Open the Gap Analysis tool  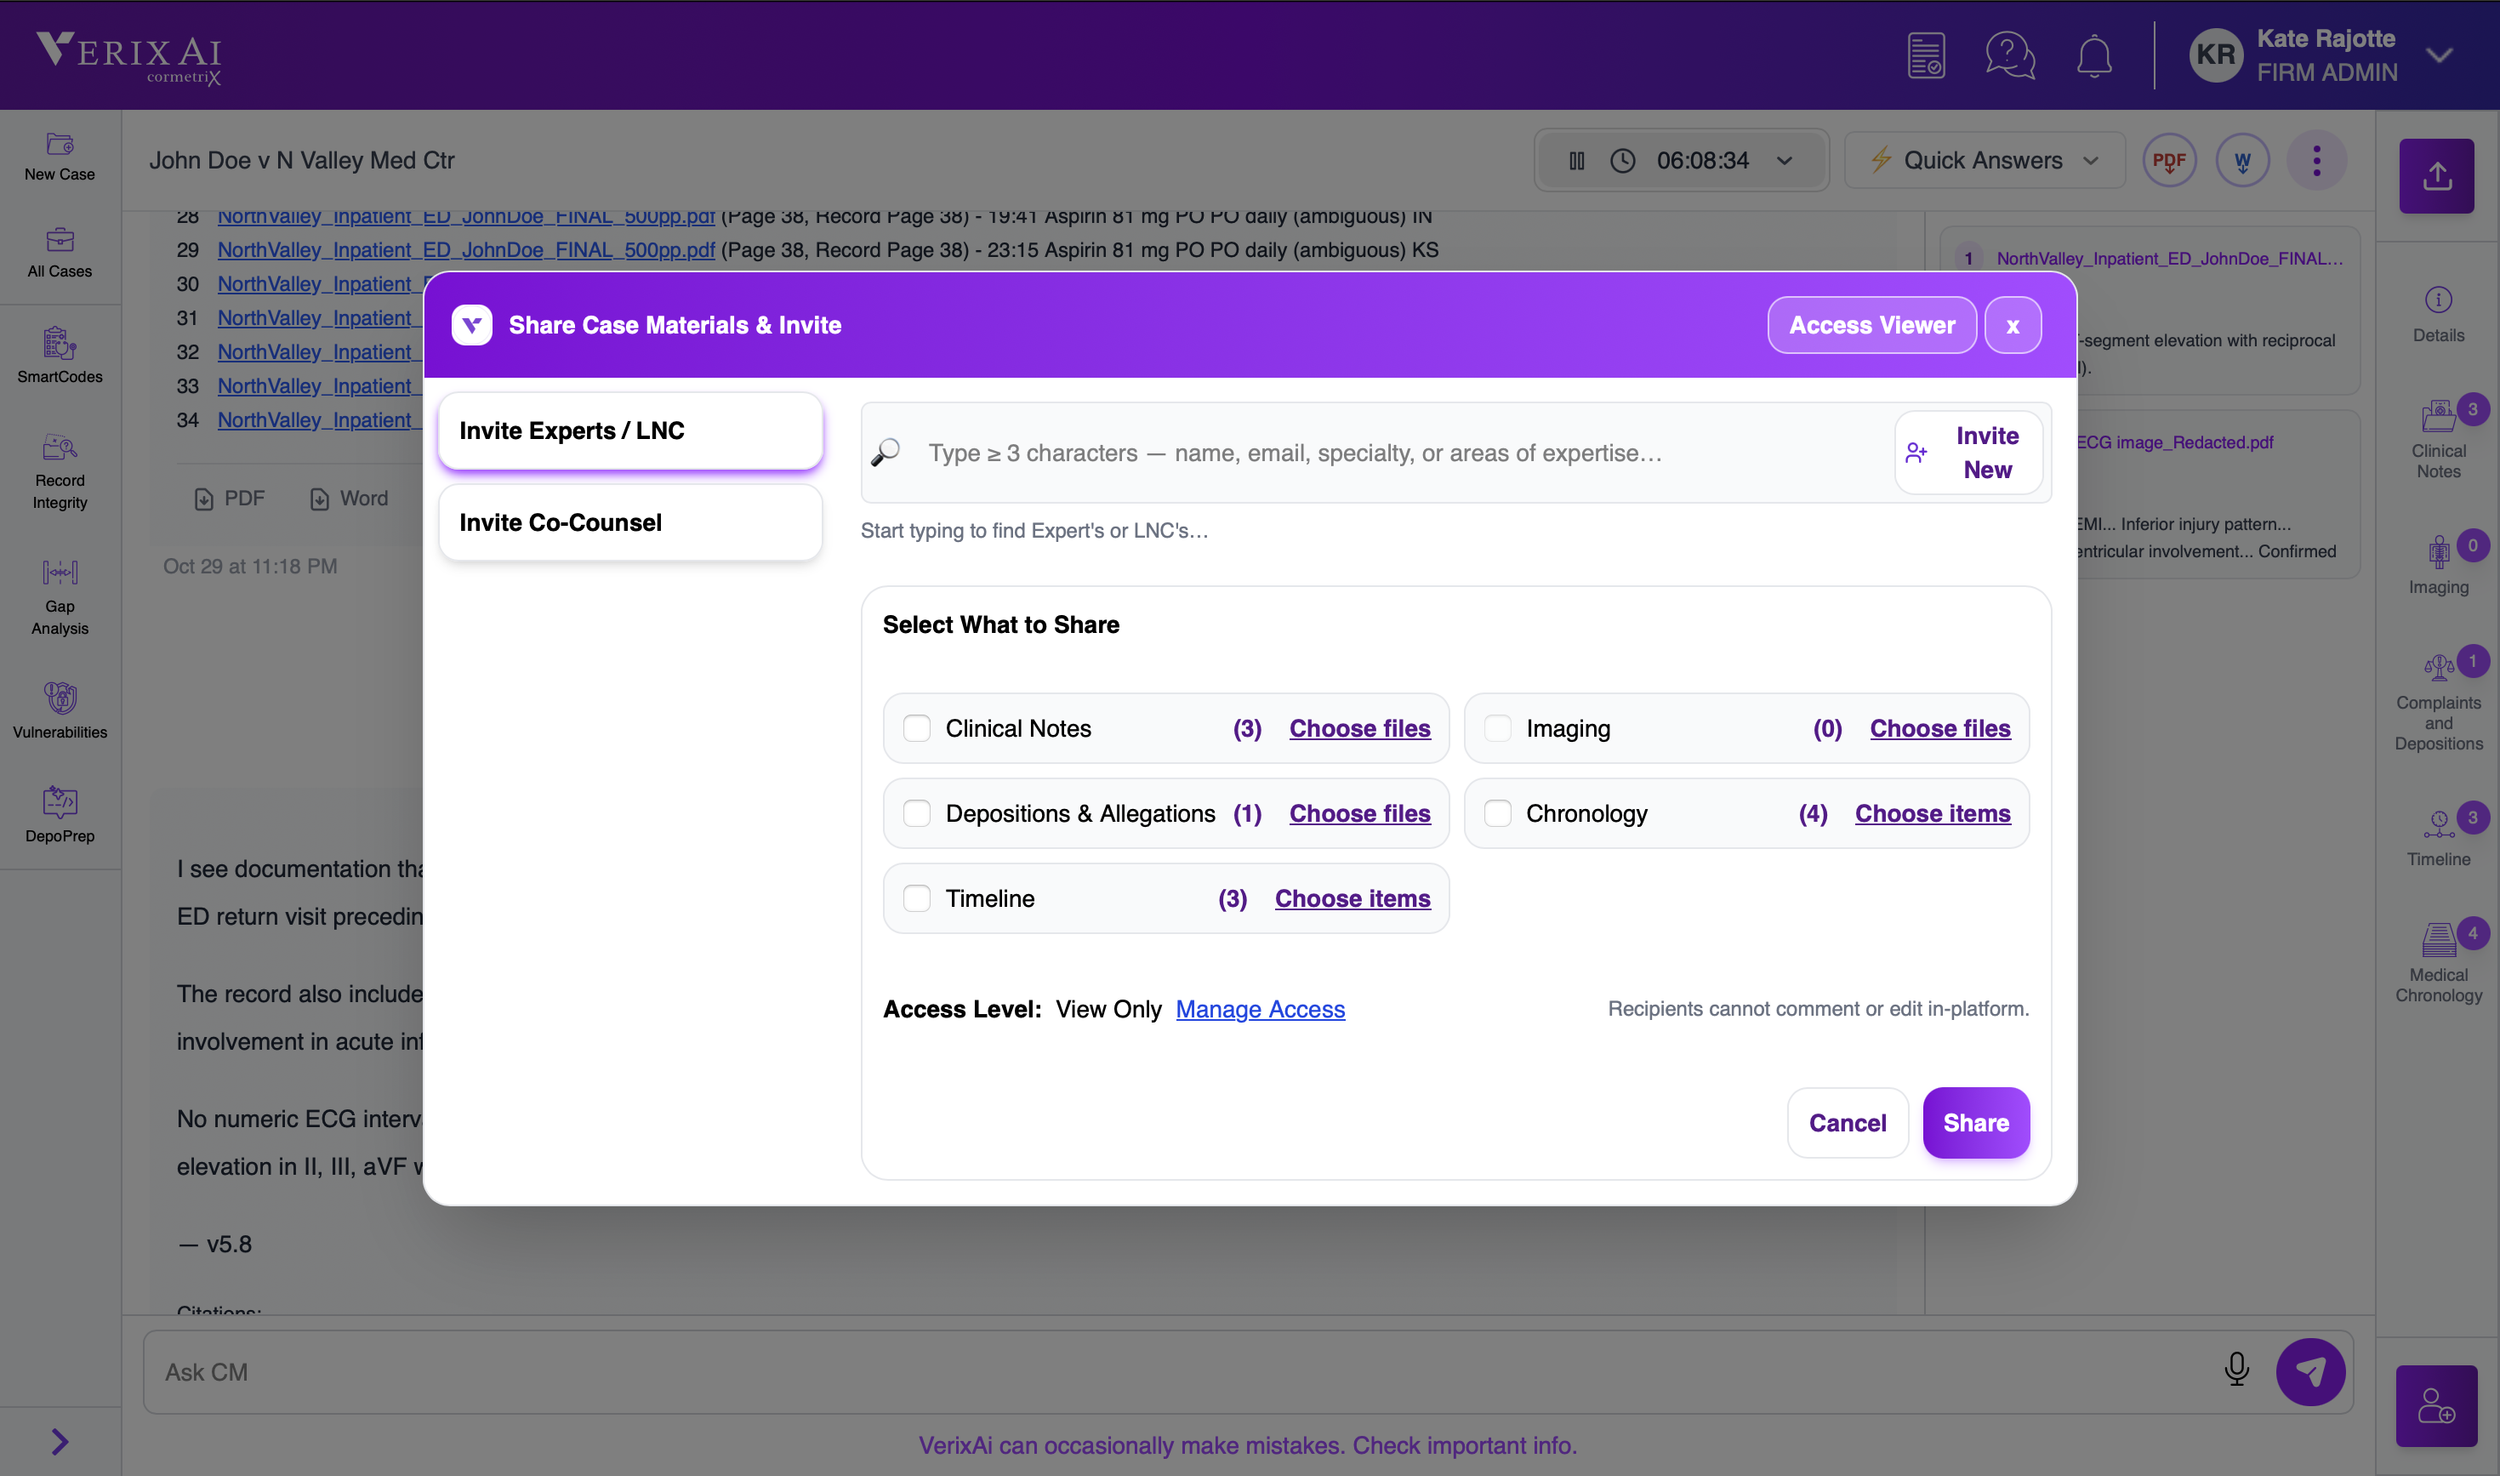60,597
